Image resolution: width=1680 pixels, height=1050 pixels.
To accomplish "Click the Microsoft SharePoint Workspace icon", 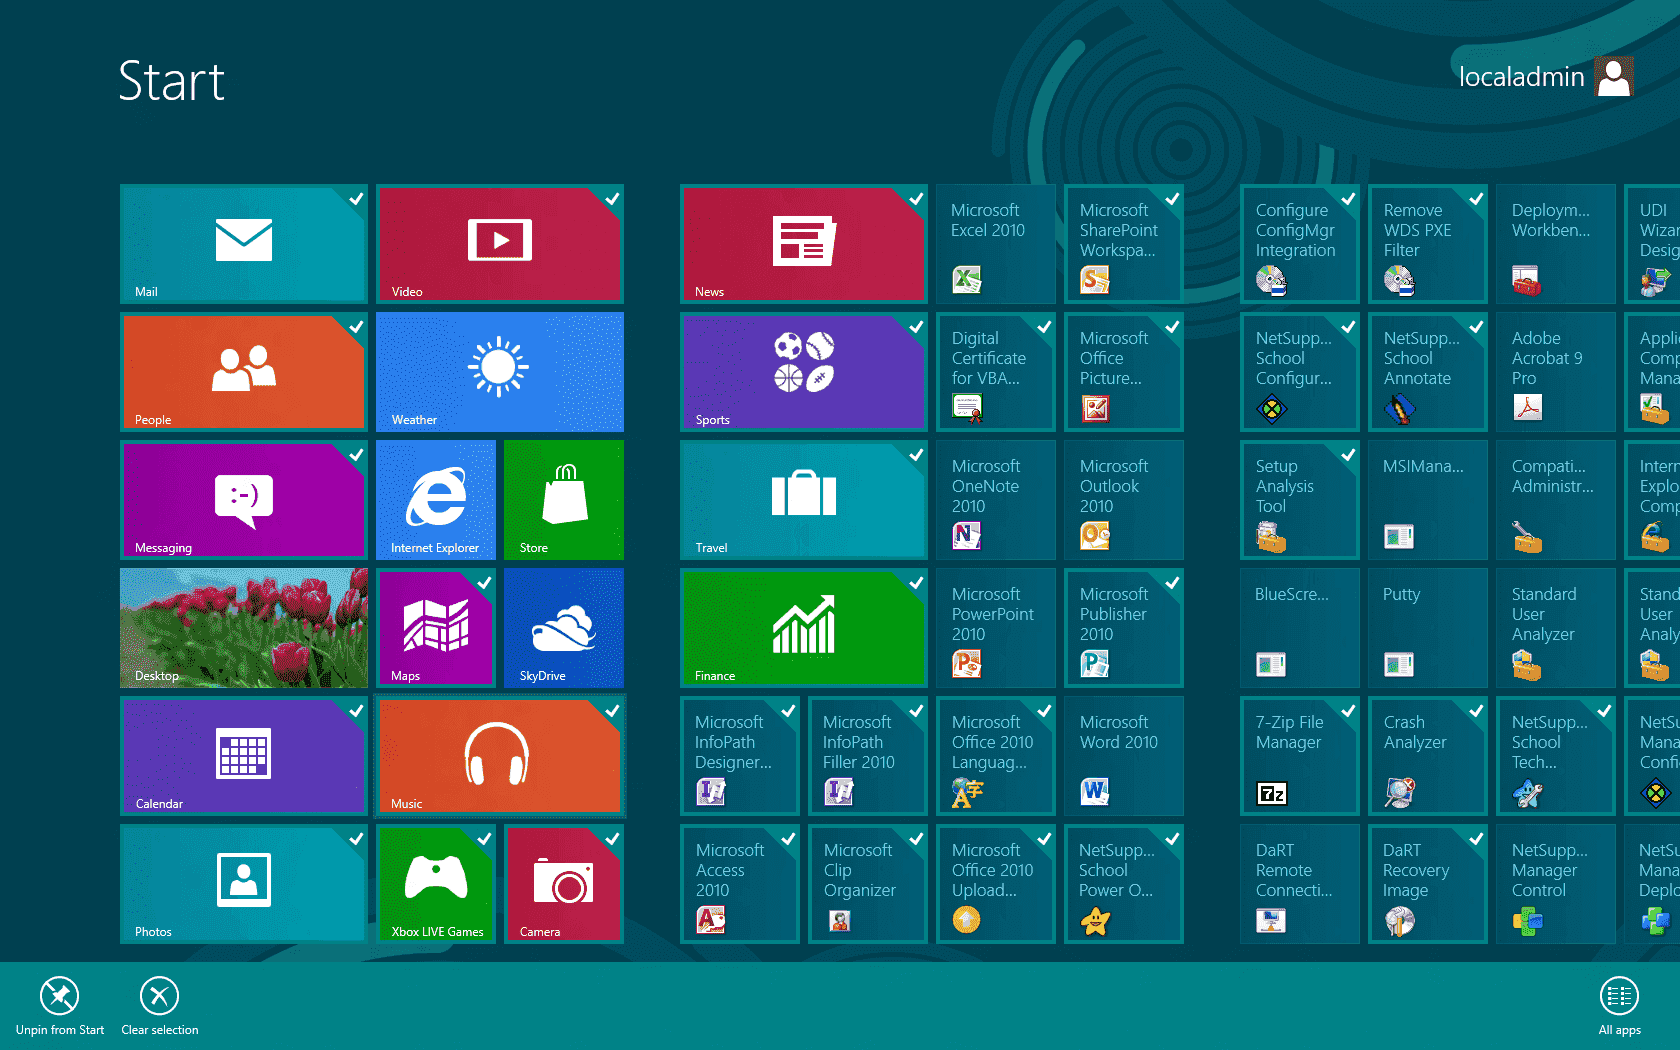I will [x=1095, y=280].
